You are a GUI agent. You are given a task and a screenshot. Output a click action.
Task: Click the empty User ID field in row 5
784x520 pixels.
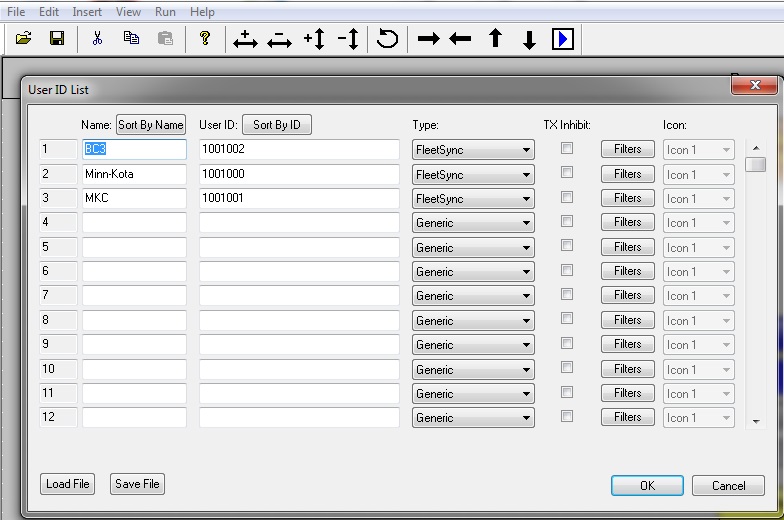pyautogui.click(x=299, y=247)
